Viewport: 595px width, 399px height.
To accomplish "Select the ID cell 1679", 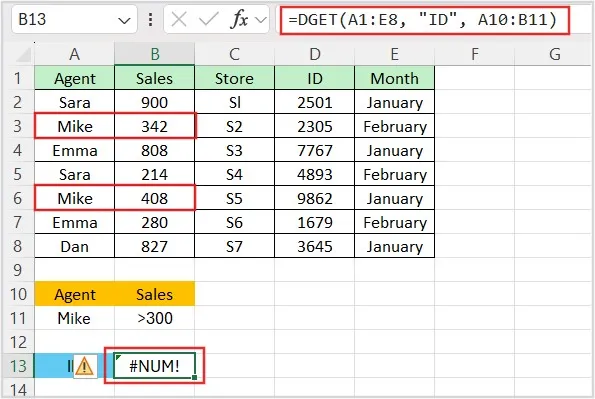I will pyautogui.click(x=315, y=222).
